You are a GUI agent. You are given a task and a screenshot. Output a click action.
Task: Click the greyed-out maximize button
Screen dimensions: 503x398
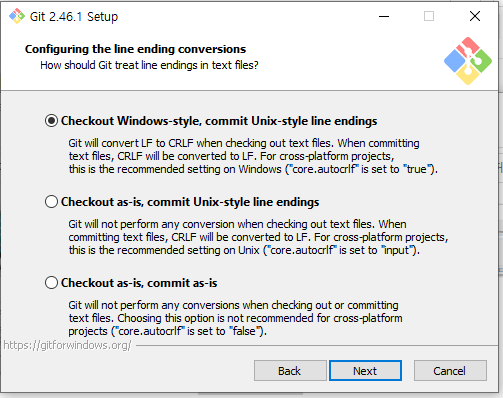[x=429, y=16]
